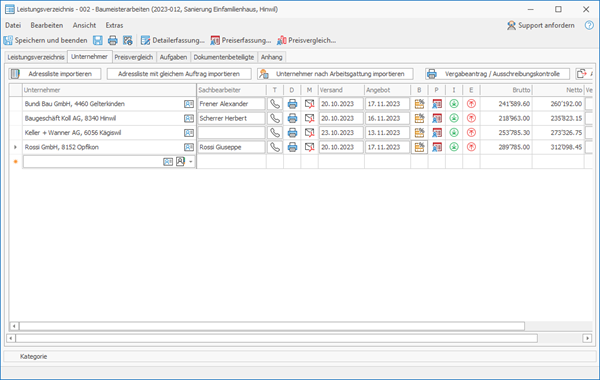Open the Datei menu
The image size is (600, 380).
(x=13, y=25)
